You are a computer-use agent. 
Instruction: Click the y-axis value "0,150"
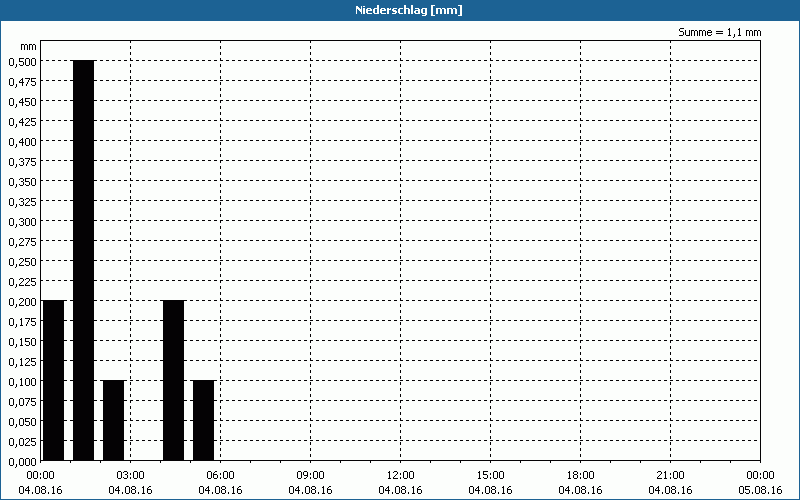click(22, 342)
